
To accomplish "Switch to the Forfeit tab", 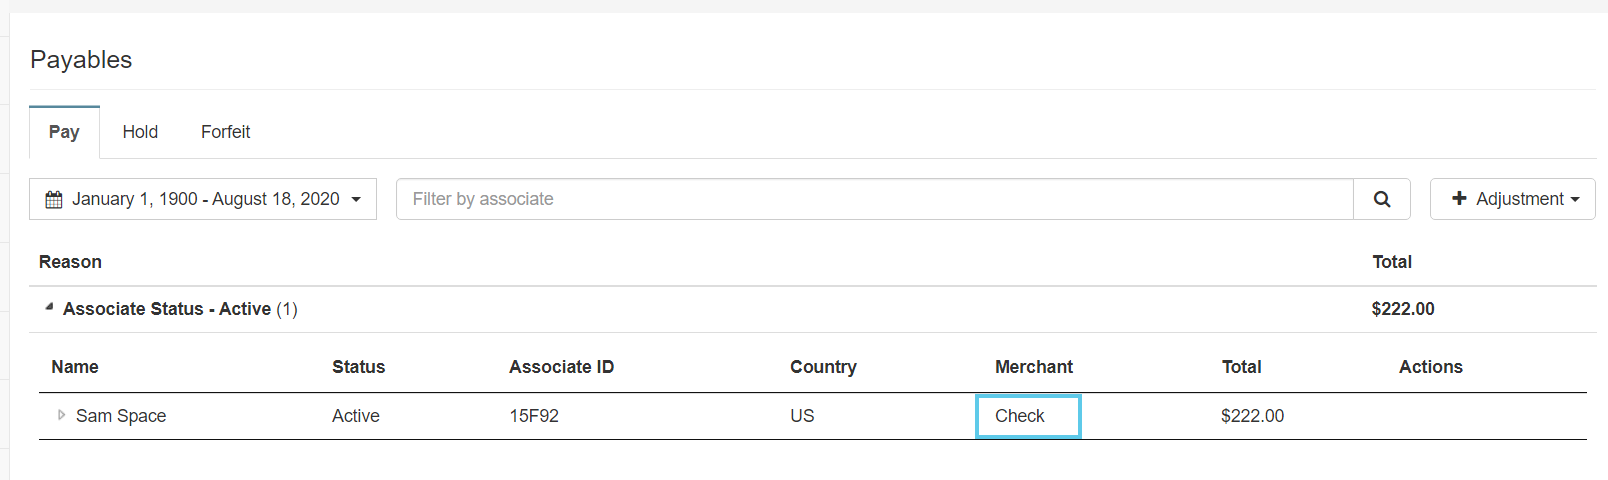I will click(x=225, y=132).
